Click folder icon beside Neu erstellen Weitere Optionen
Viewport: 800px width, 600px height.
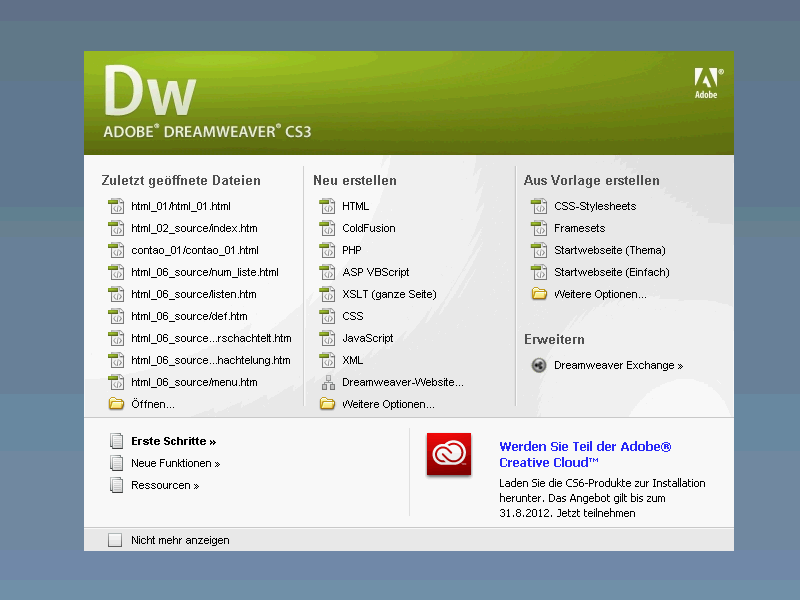(x=327, y=404)
